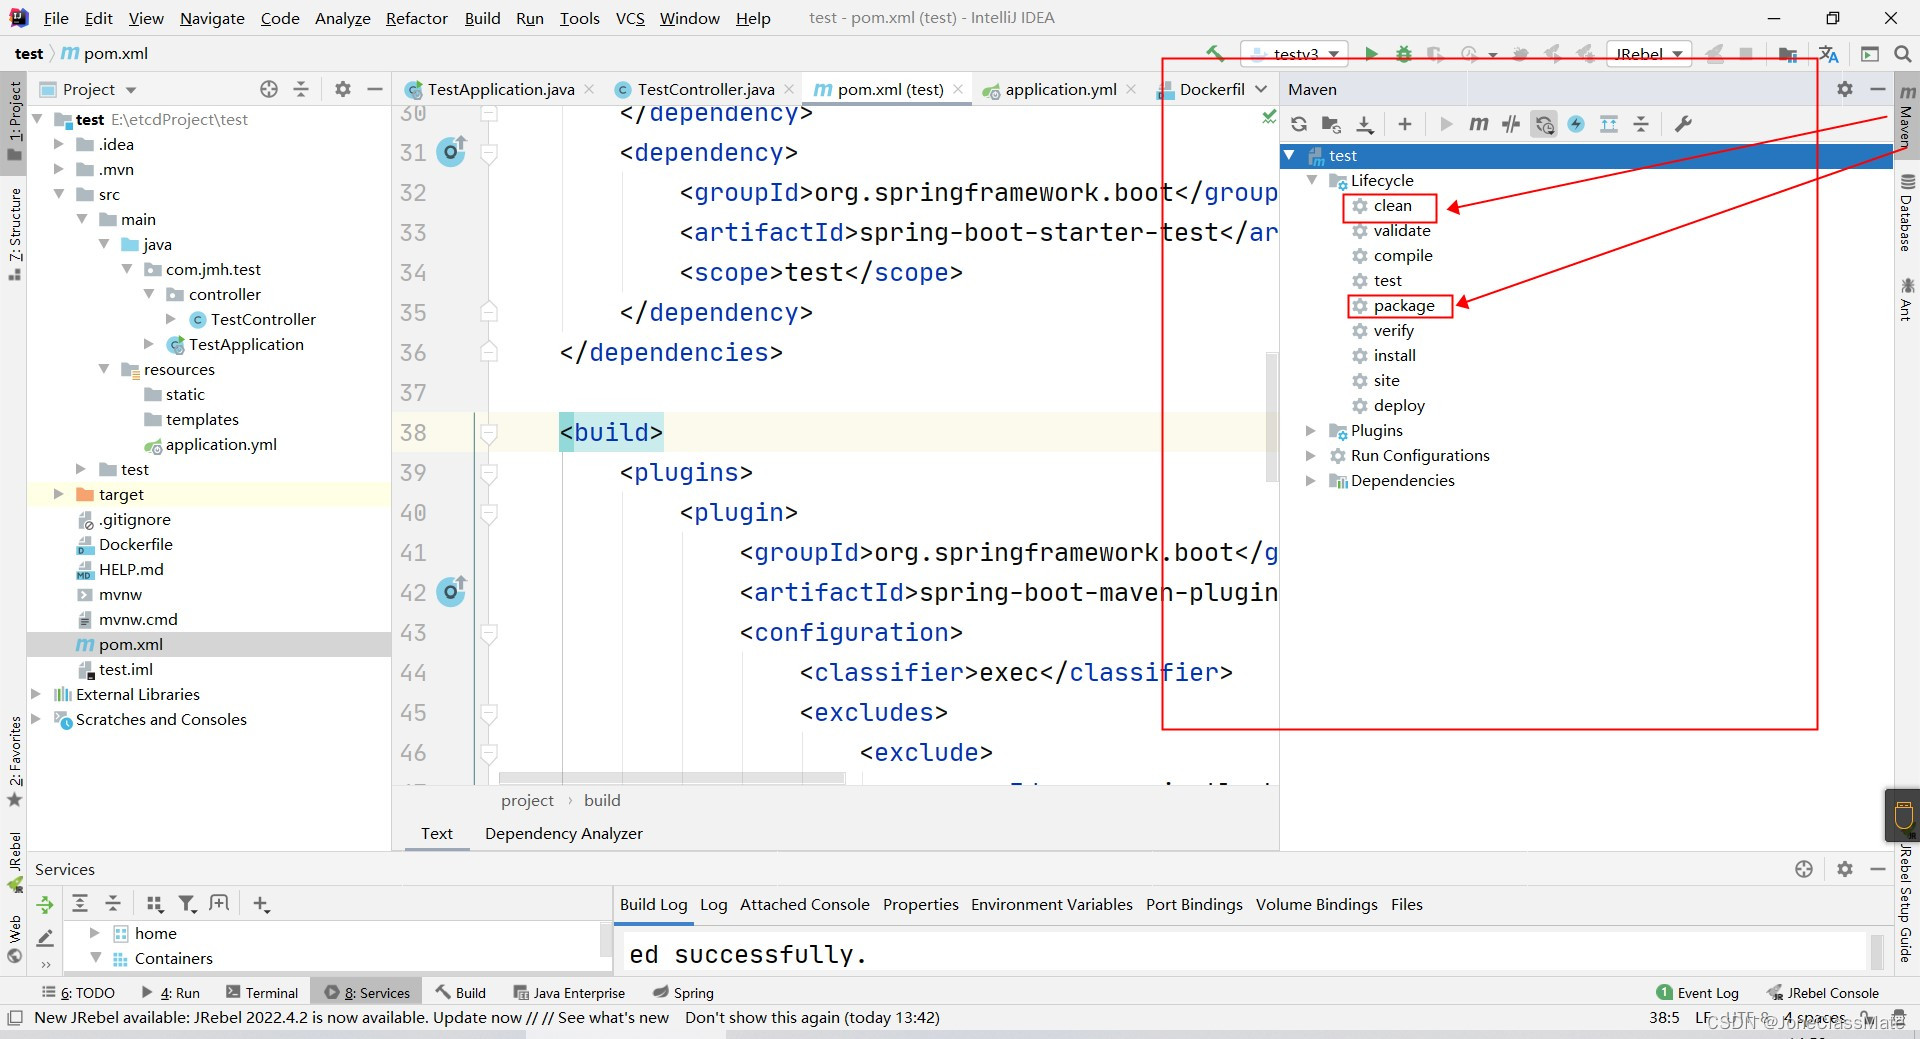The width and height of the screenshot is (1920, 1039).
Task: Open Terminal tool window
Action: 262,993
